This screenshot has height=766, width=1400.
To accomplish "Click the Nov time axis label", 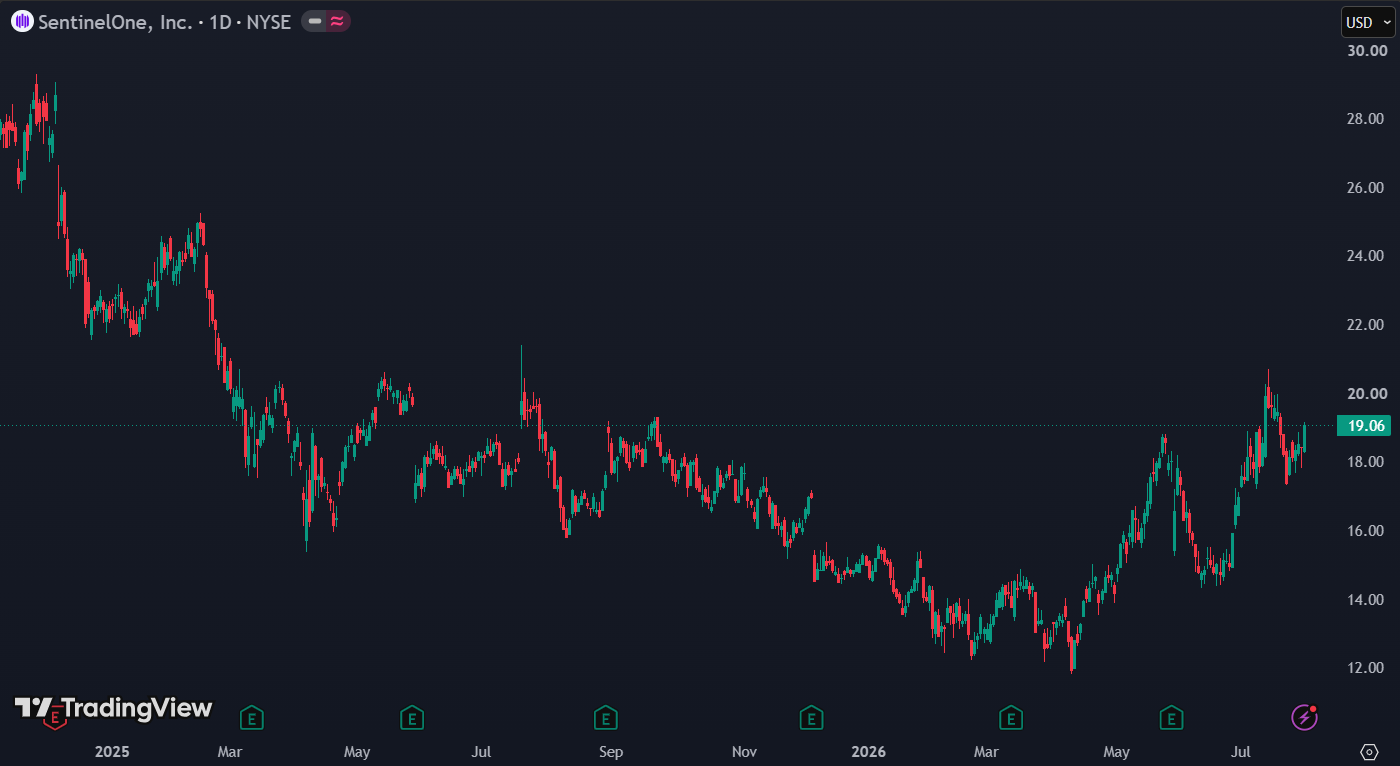I will tap(744, 751).
